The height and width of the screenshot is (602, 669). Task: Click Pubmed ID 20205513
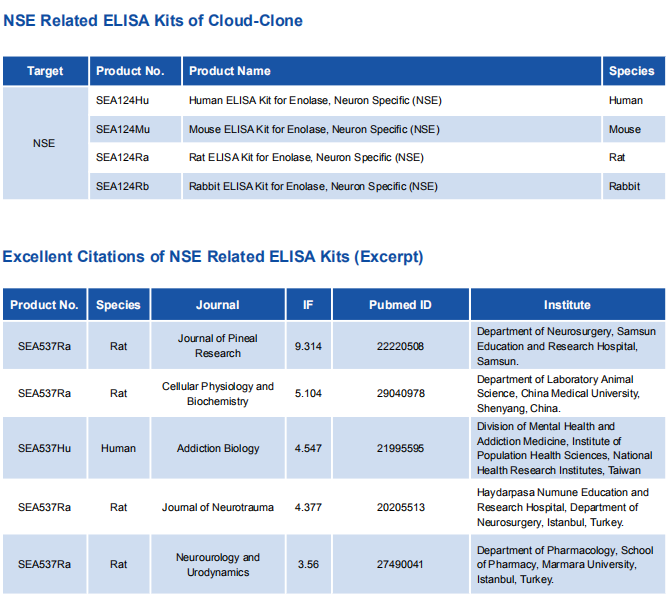401,507
